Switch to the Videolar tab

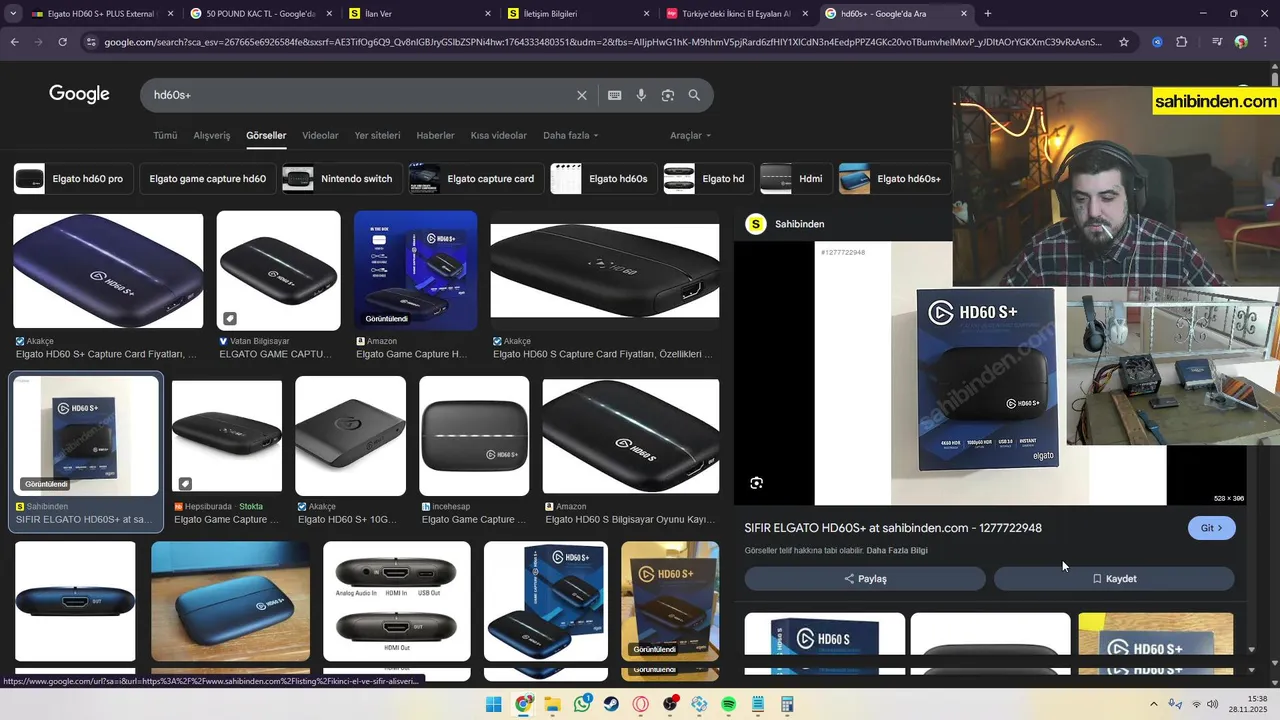tap(320, 135)
